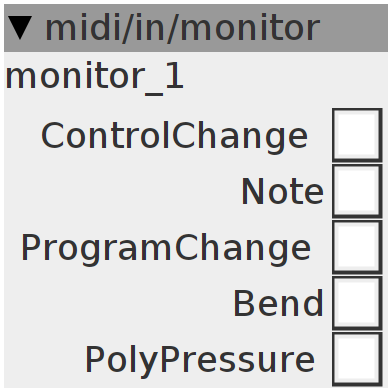Click the ProgramChange label text
This screenshot has width=392, height=392.
point(166,249)
